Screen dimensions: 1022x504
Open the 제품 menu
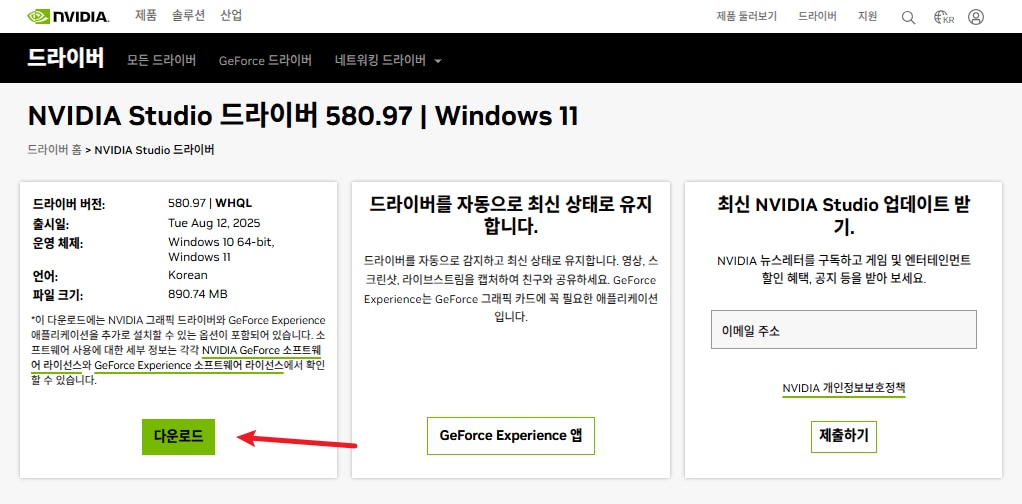[x=148, y=16]
